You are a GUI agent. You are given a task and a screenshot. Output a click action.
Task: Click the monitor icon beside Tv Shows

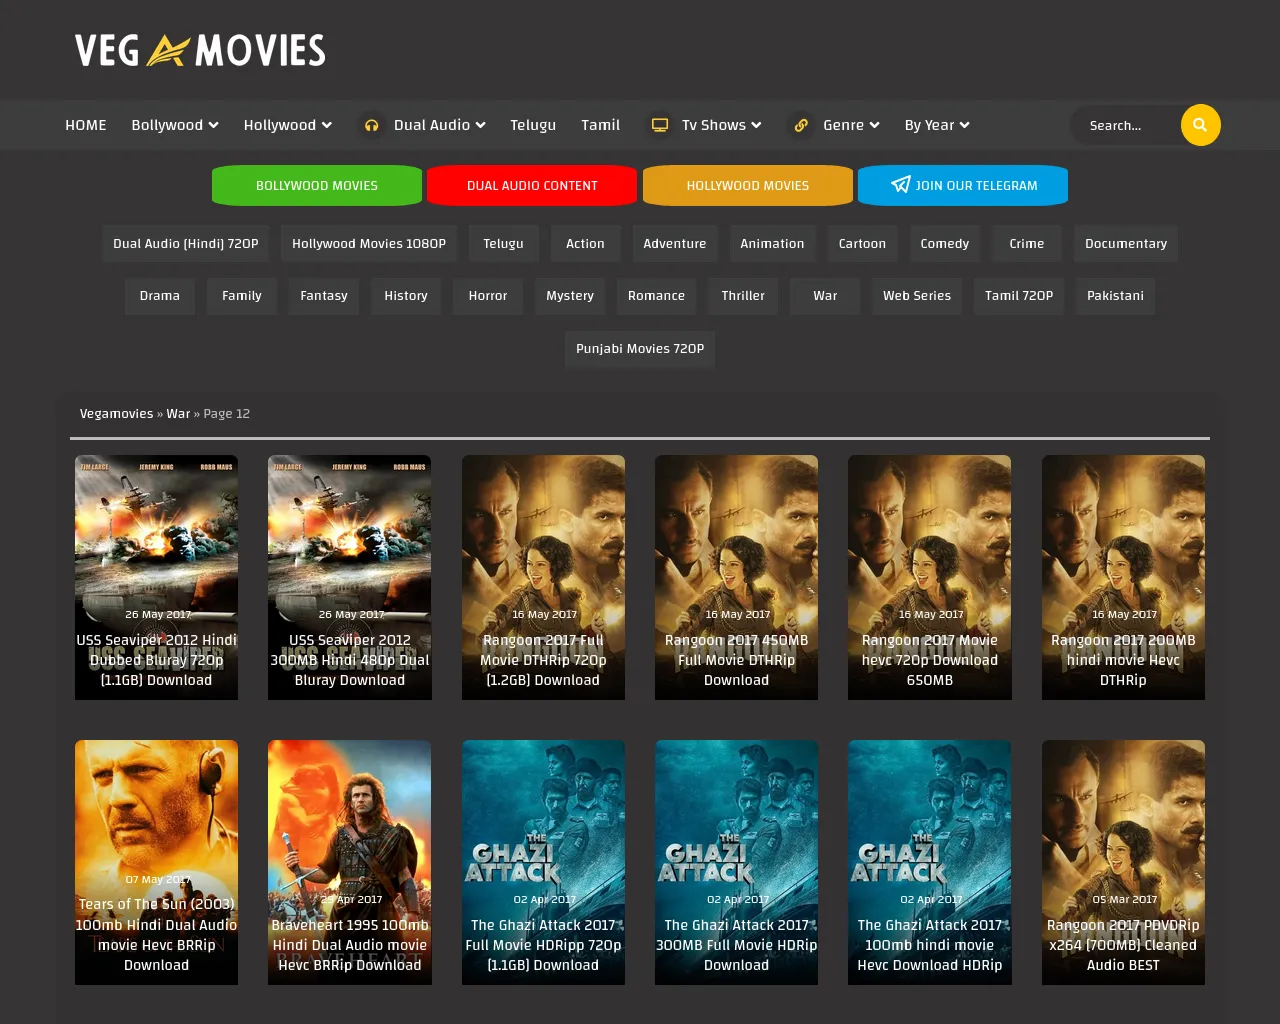(660, 125)
